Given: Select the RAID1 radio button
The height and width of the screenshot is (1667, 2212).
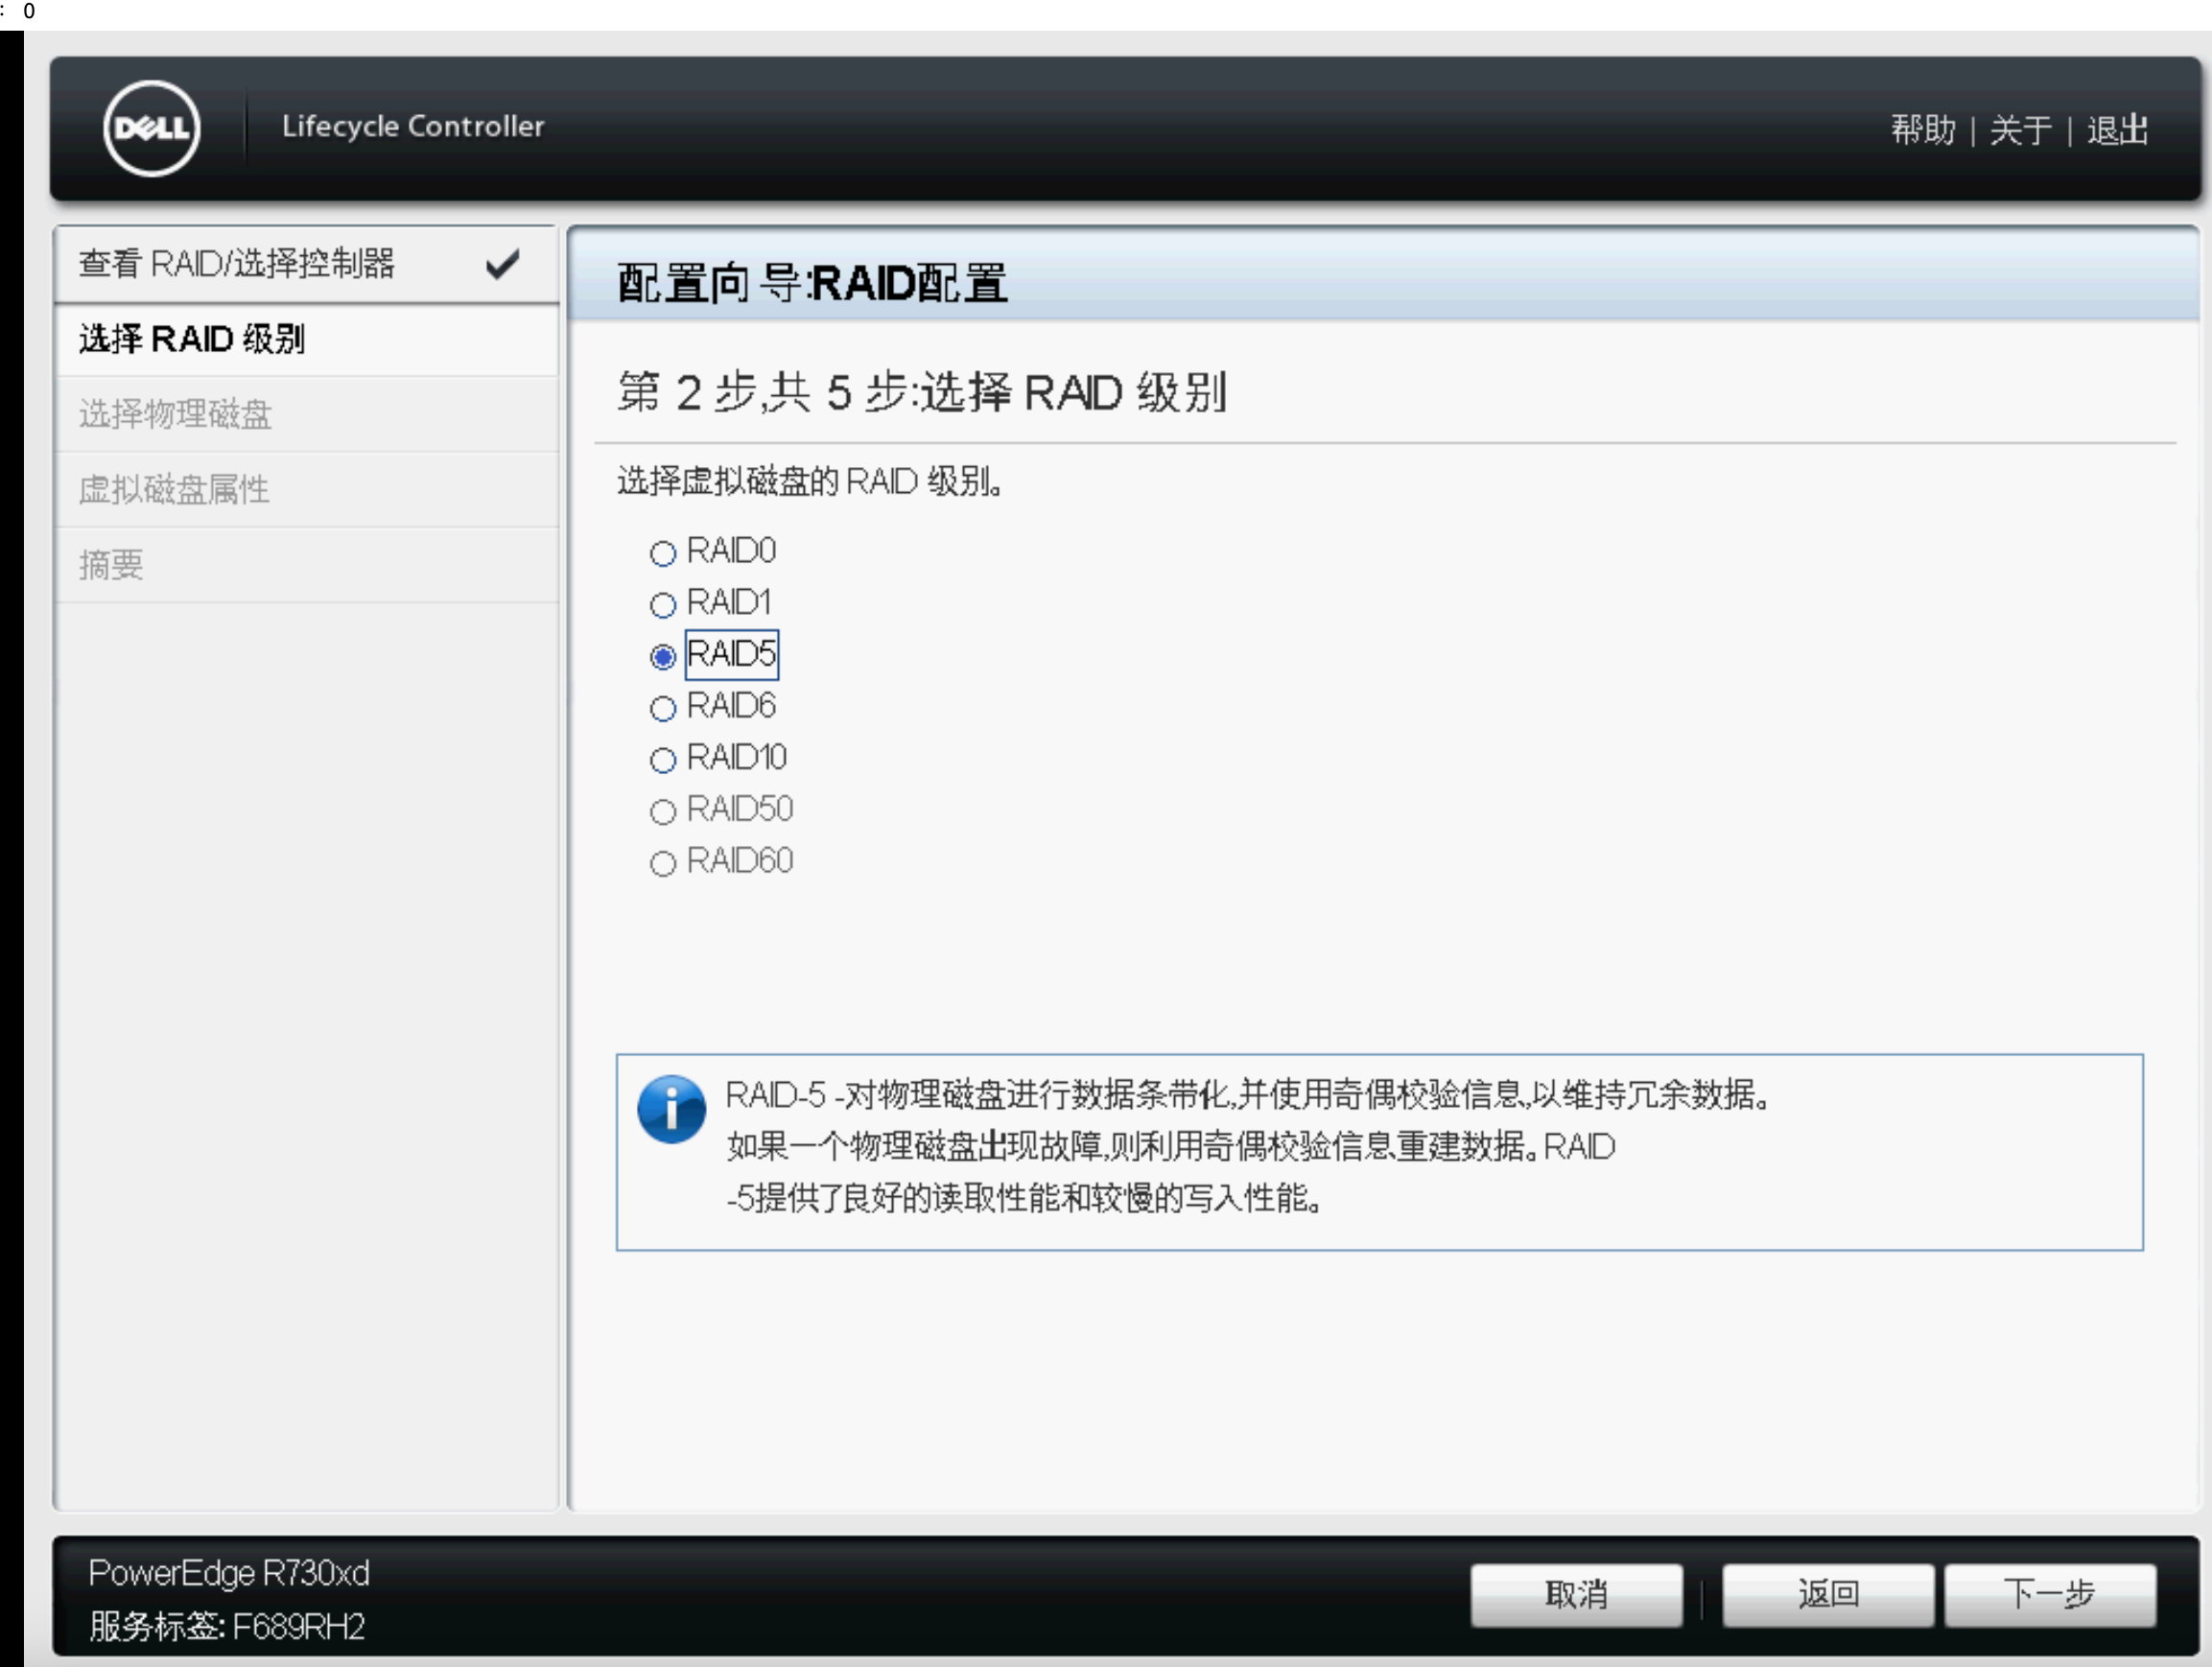Looking at the screenshot, I should 663,605.
